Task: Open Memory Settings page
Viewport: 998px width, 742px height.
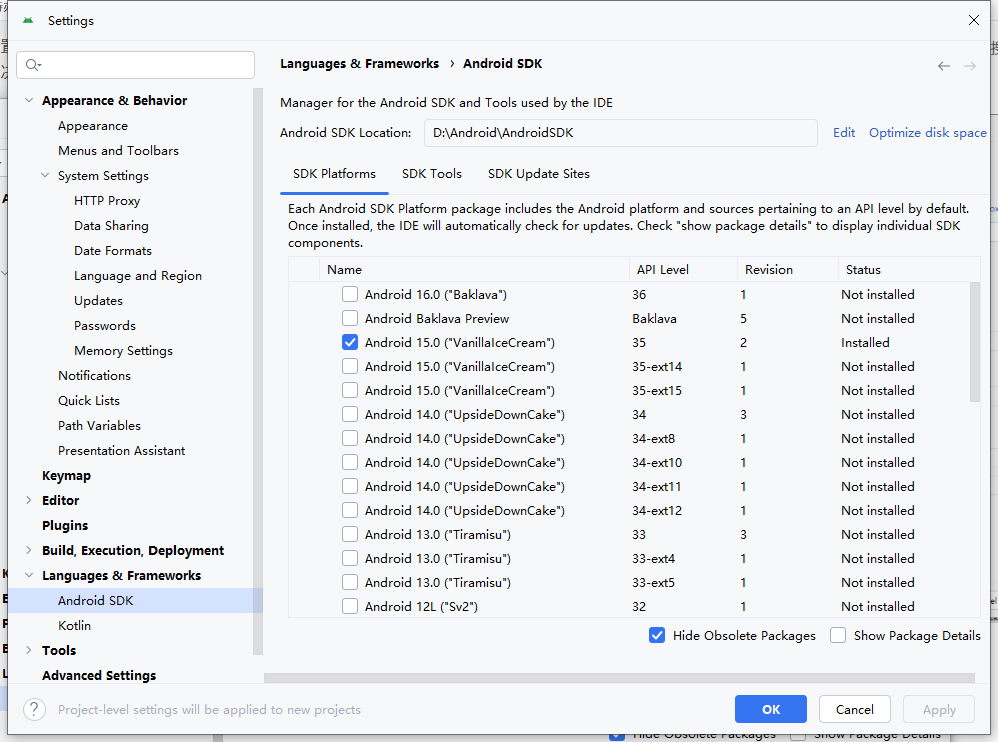Action: (123, 351)
